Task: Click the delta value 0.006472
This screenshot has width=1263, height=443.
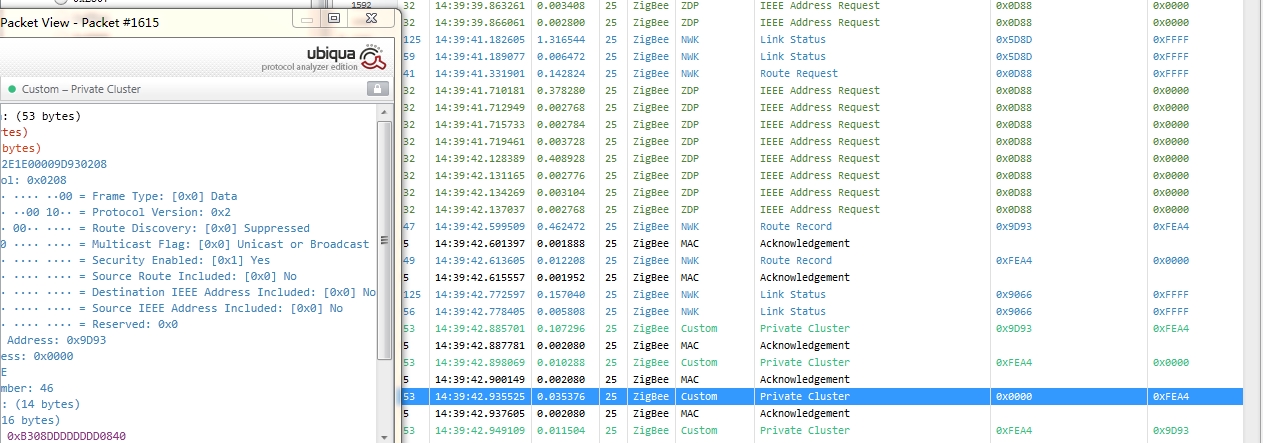Action: (560, 56)
